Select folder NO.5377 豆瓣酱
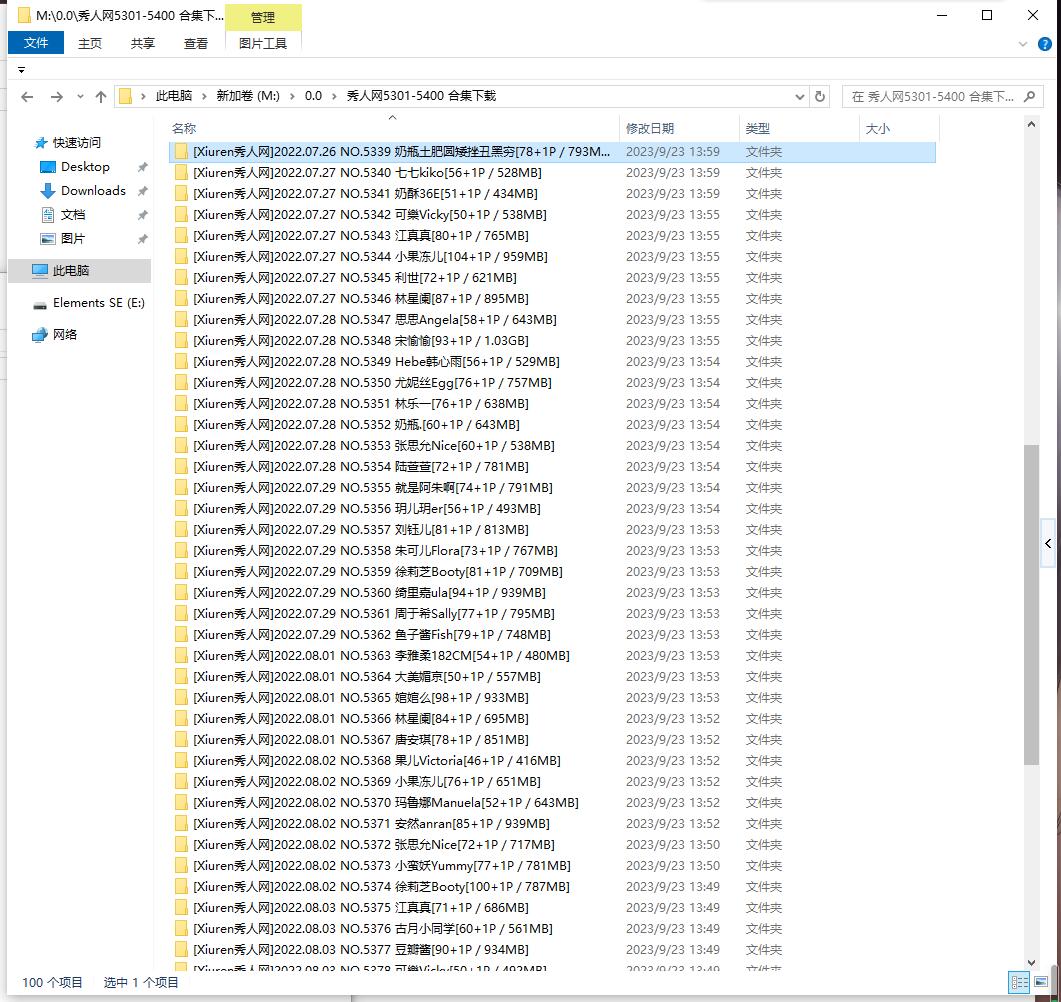Image resolution: width=1061 pixels, height=1002 pixels. click(361, 949)
